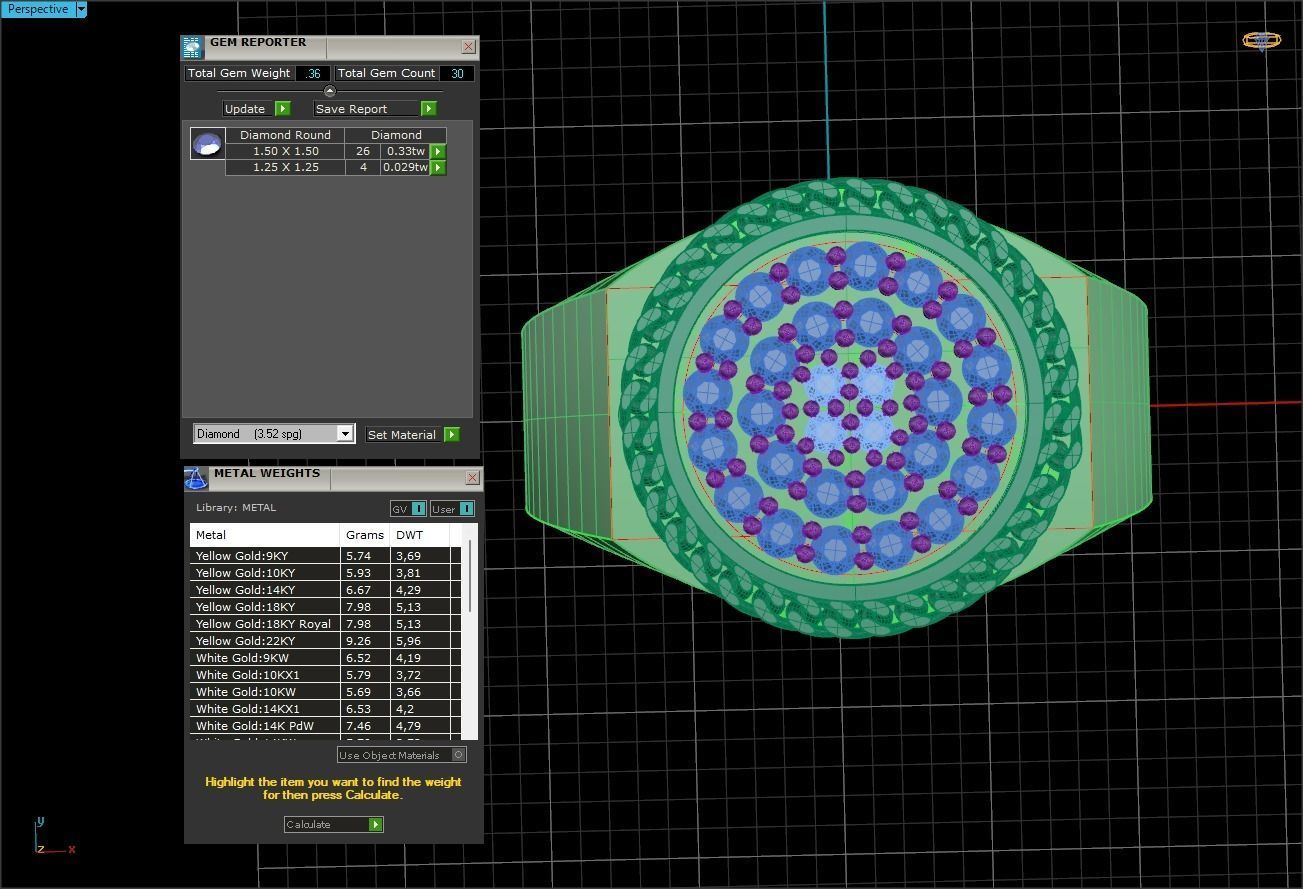
Task: Click the Calculate button
Action: click(333, 824)
